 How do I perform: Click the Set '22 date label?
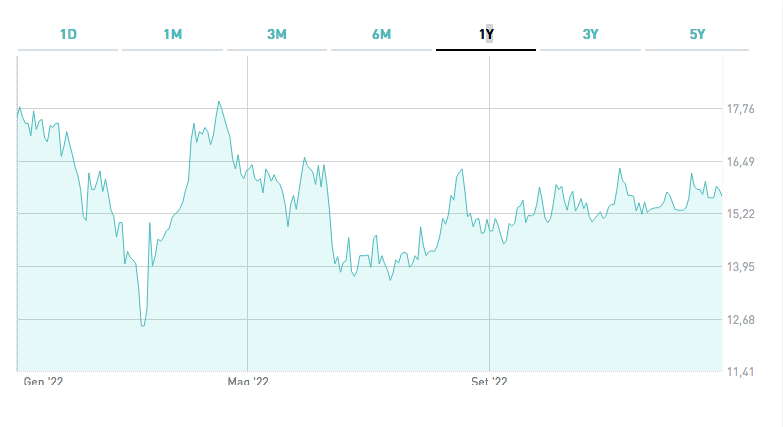tap(489, 381)
